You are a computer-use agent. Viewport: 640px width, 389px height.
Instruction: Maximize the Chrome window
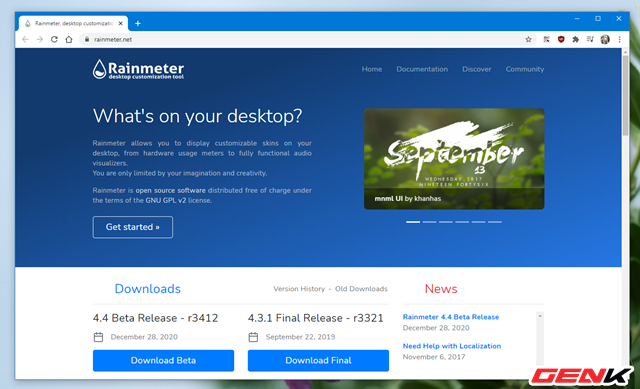pos(598,19)
